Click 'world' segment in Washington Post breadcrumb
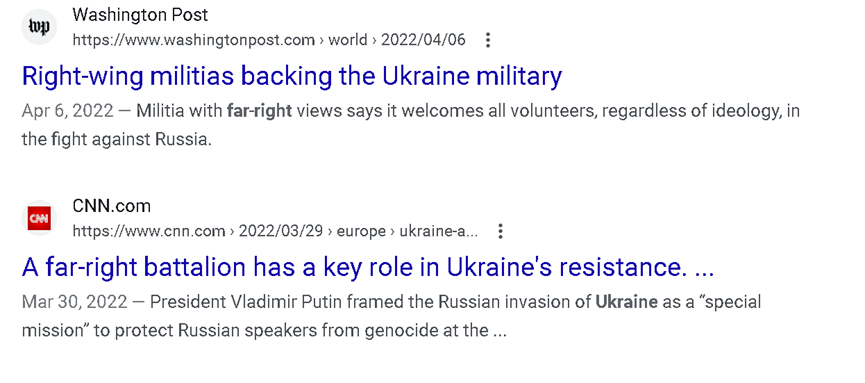 coord(348,40)
